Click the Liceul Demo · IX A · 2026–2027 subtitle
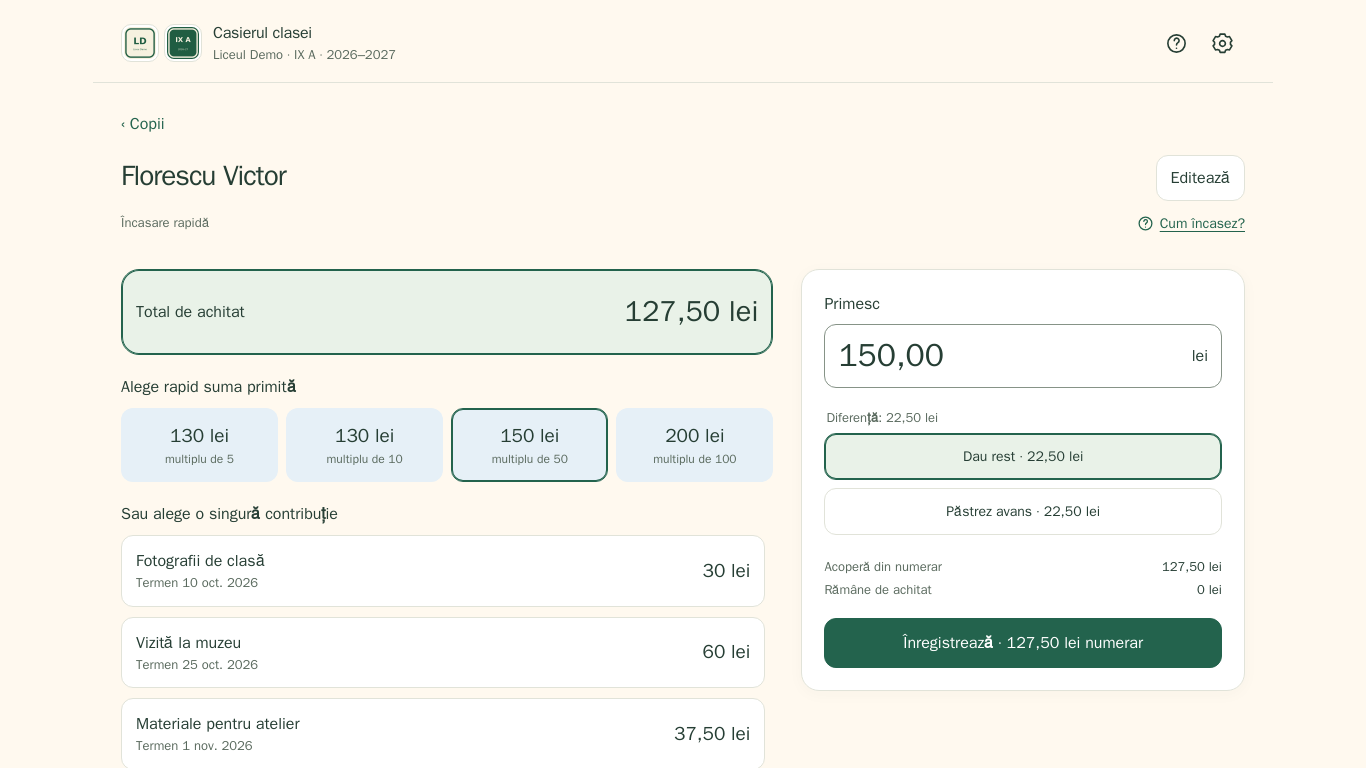Screen dimensions: 1366x768 (x=304, y=55)
